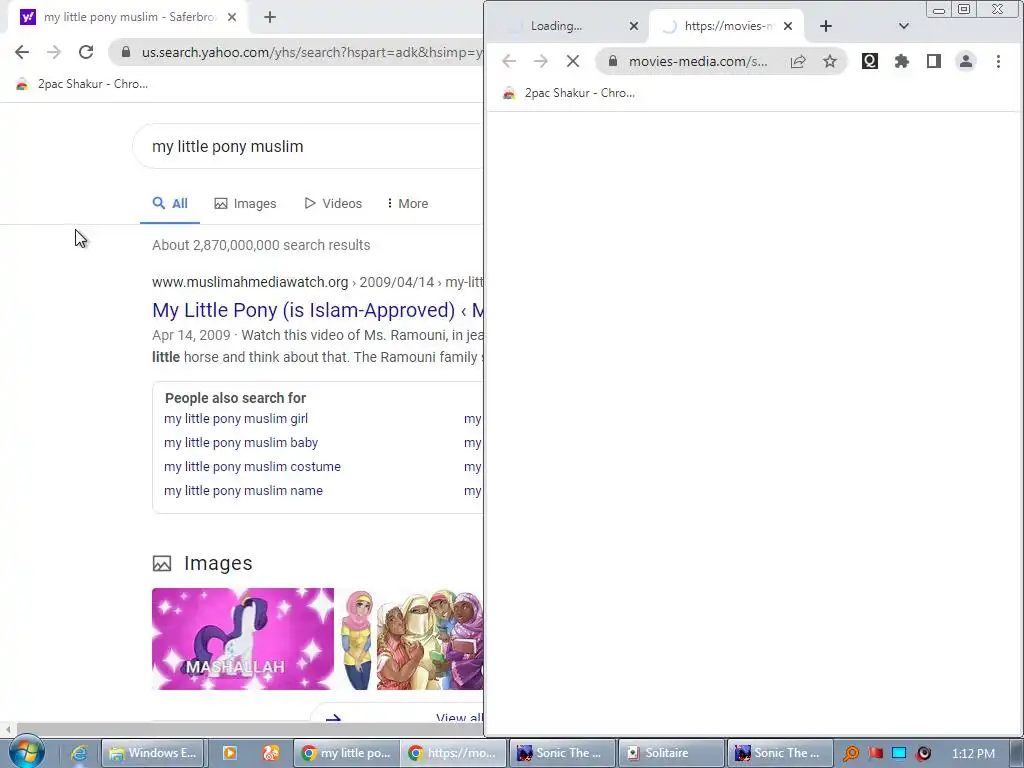
Task: Search 'my little pony muslim name' suggestion
Action: coord(243,491)
